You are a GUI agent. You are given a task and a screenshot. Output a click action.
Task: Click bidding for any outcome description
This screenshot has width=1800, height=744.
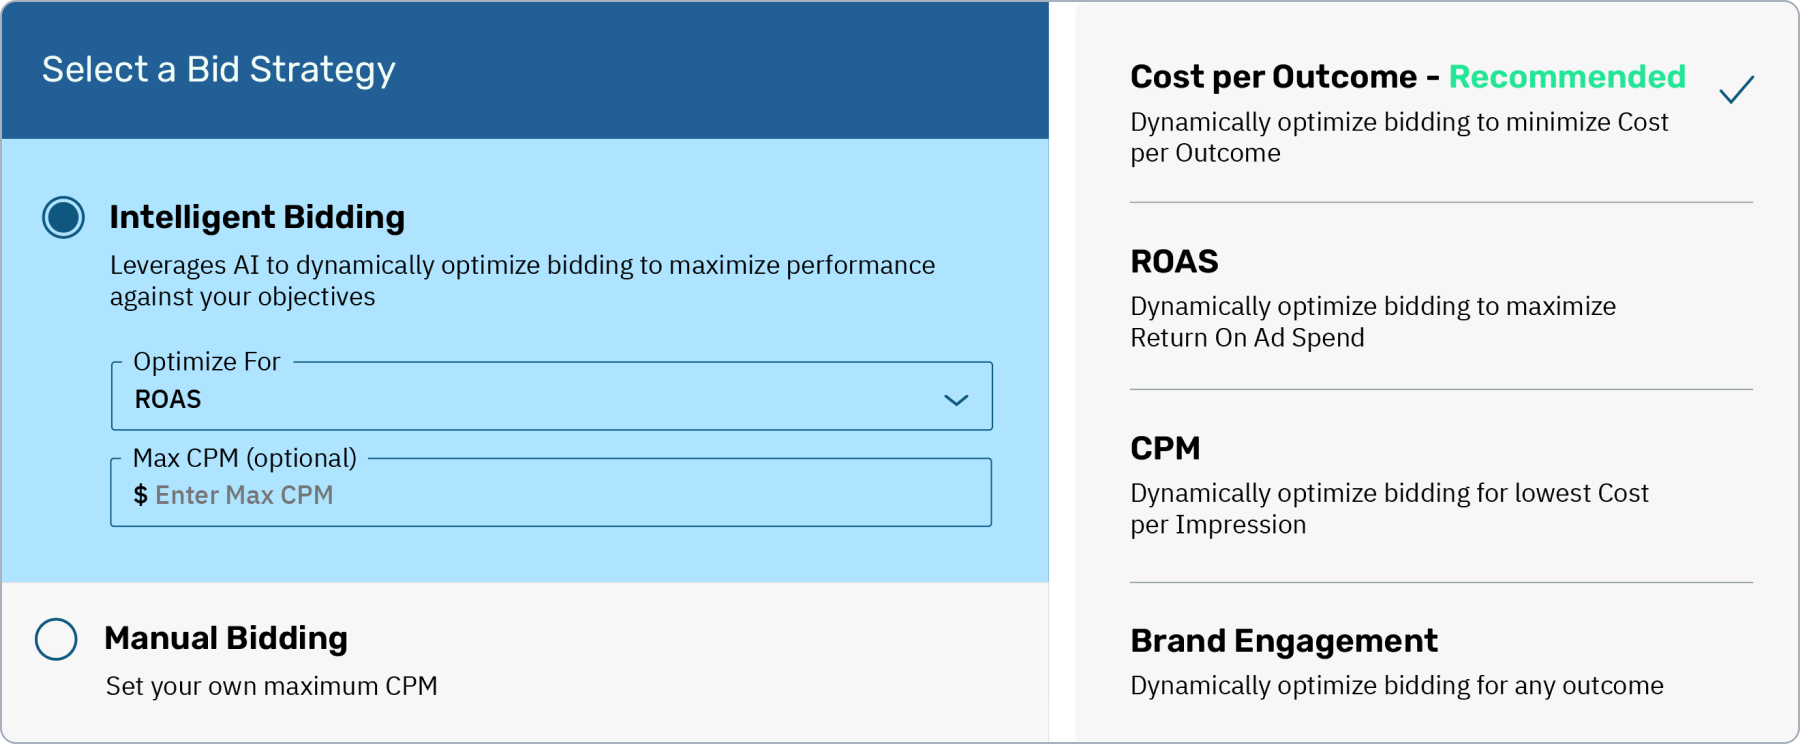pyautogui.click(x=1396, y=686)
